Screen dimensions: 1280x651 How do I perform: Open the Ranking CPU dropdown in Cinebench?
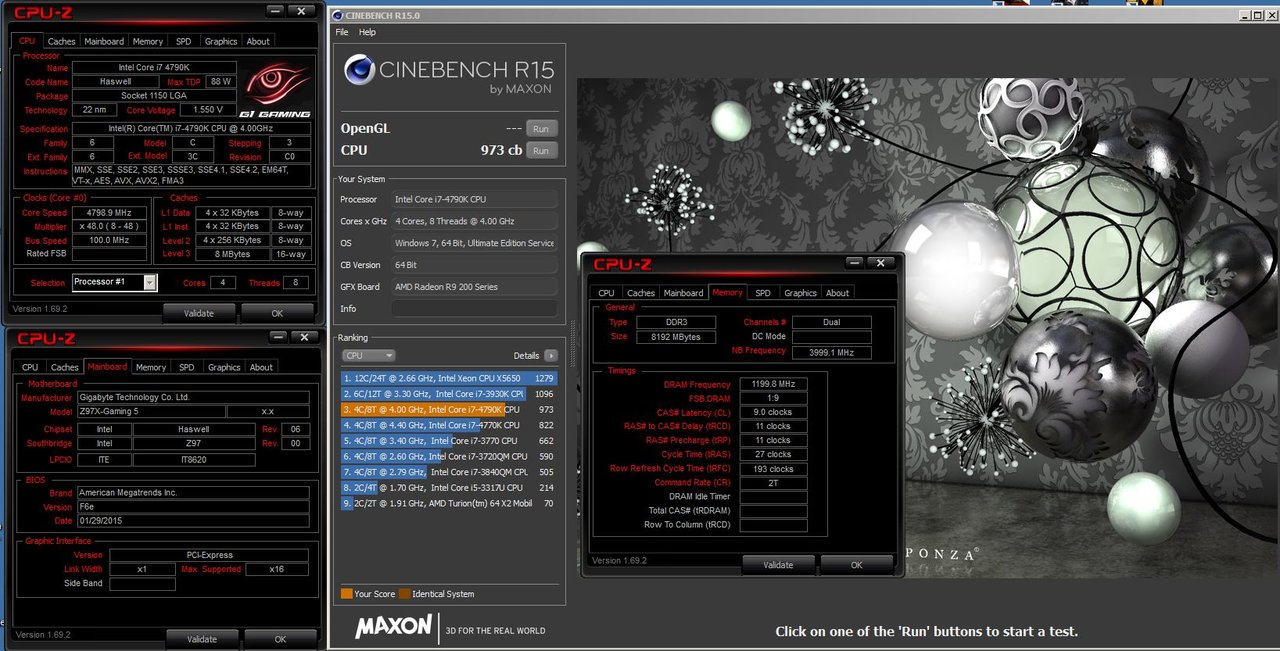pos(369,356)
